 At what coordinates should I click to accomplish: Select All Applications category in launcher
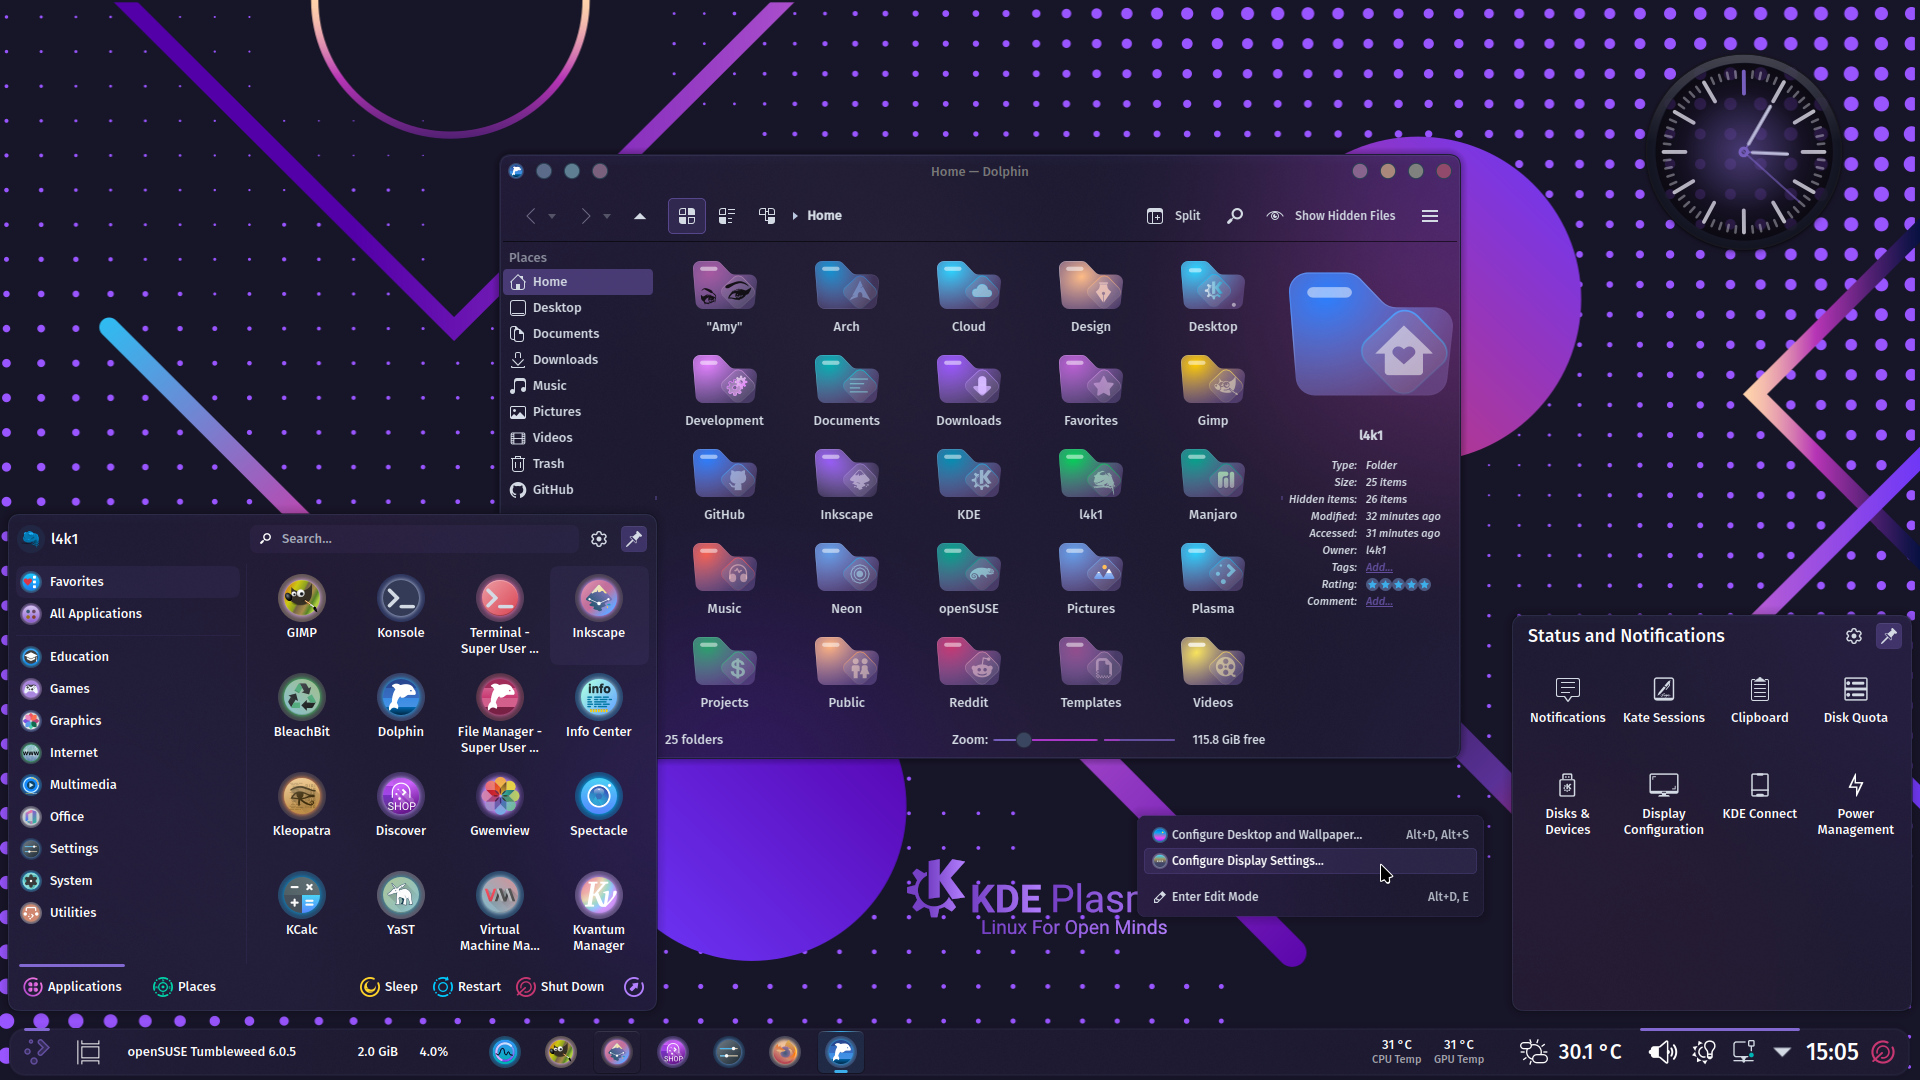point(128,614)
